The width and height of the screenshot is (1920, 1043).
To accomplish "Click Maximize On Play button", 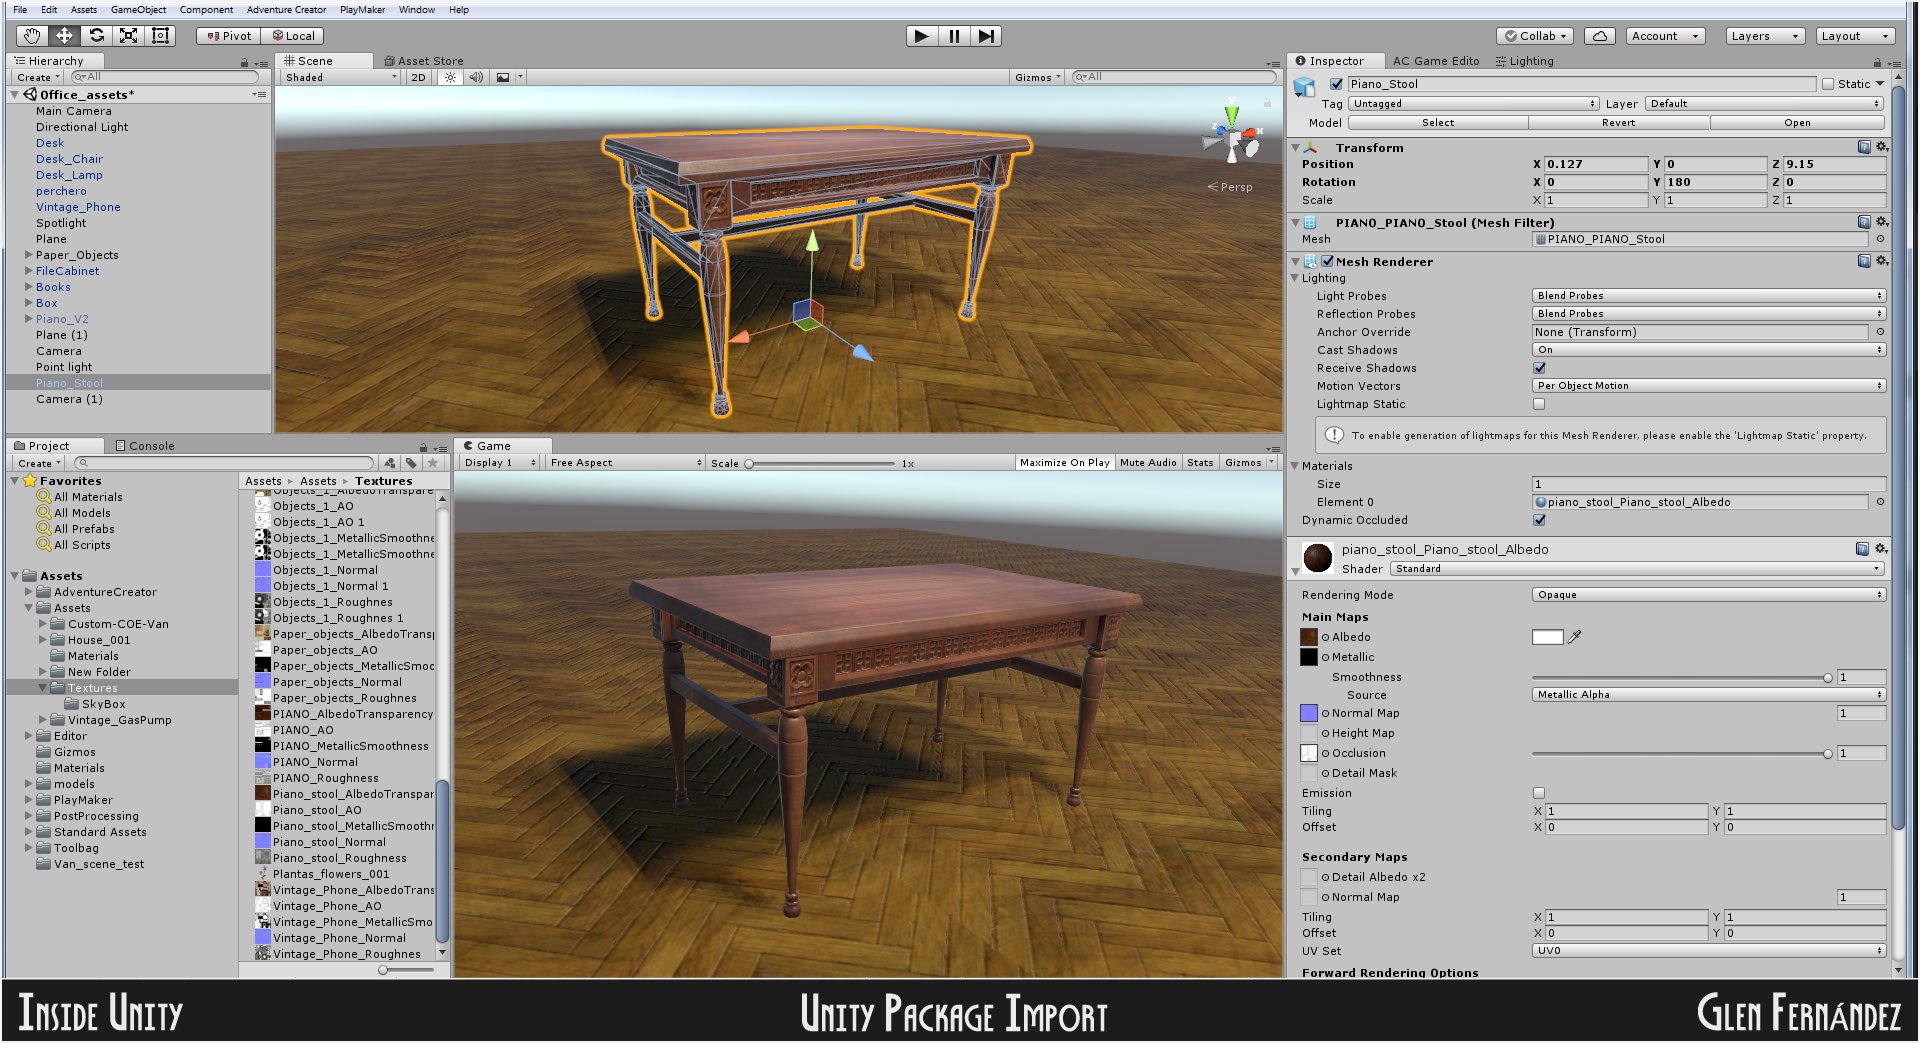I will [1064, 463].
